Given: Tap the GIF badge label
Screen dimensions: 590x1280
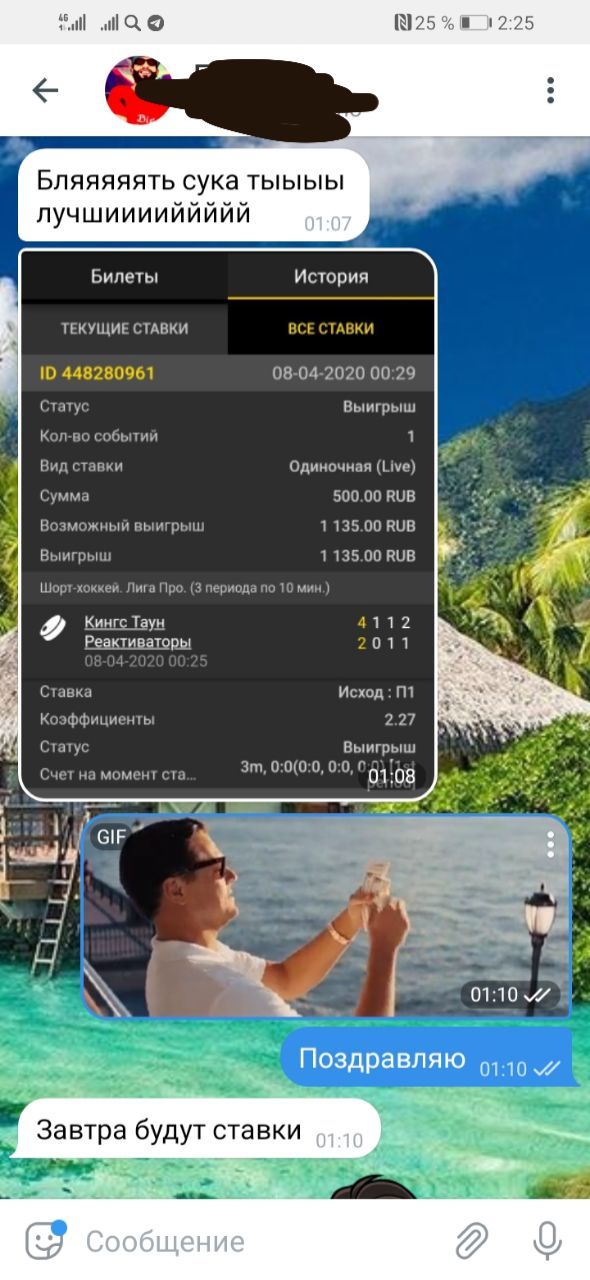Looking at the screenshot, I should [111, 837].
